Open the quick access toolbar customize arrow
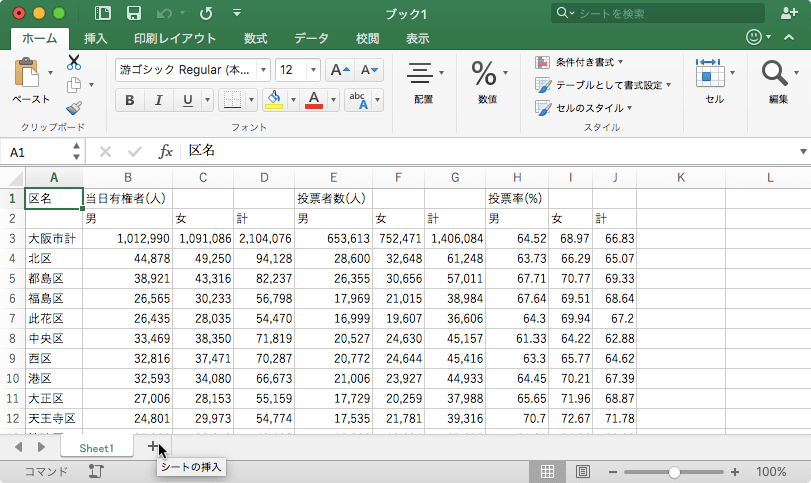Image resolution: width=811 pixels, height=483 pixels. (x=237, y=13)
